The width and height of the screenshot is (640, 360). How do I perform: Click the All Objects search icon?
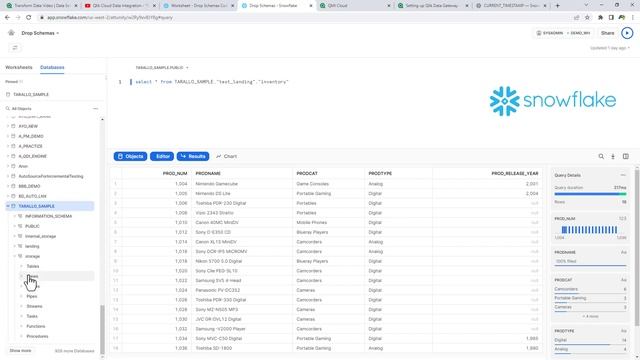(x=8, y=109)
